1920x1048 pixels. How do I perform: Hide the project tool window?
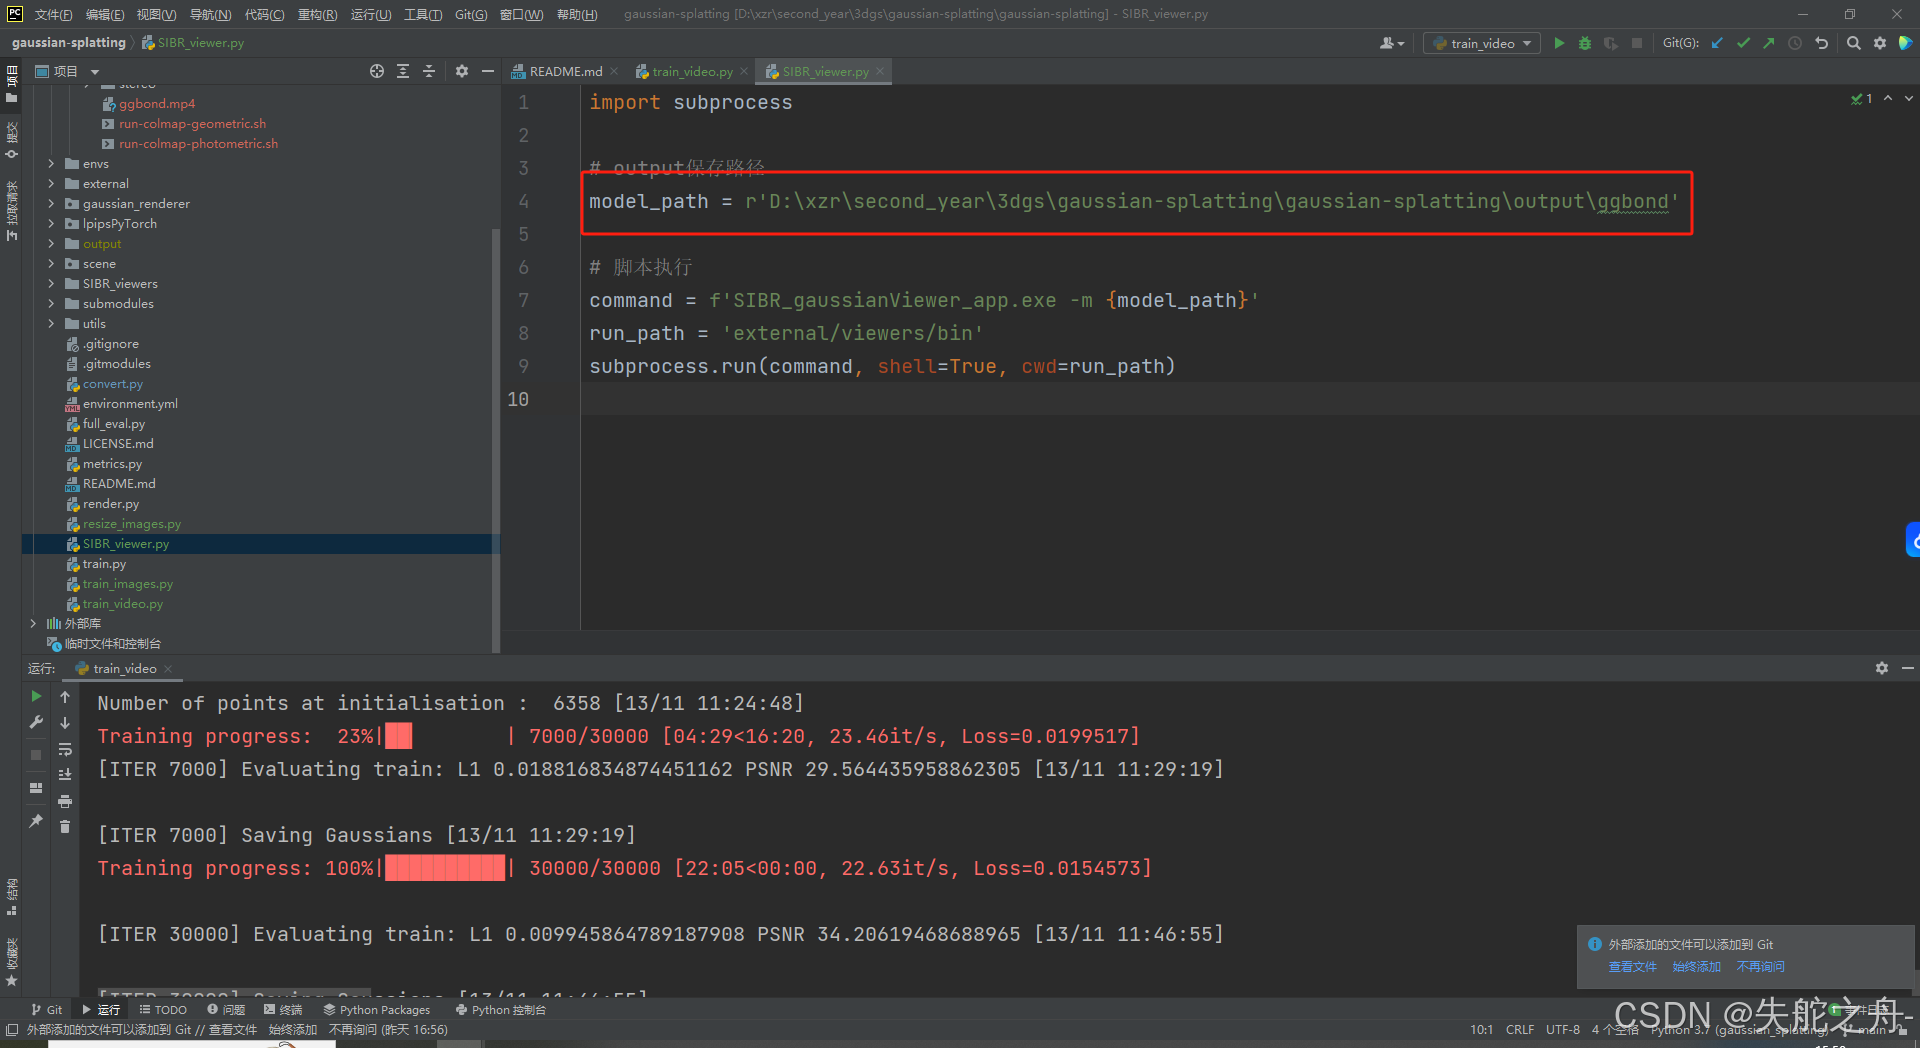(488, 71)
